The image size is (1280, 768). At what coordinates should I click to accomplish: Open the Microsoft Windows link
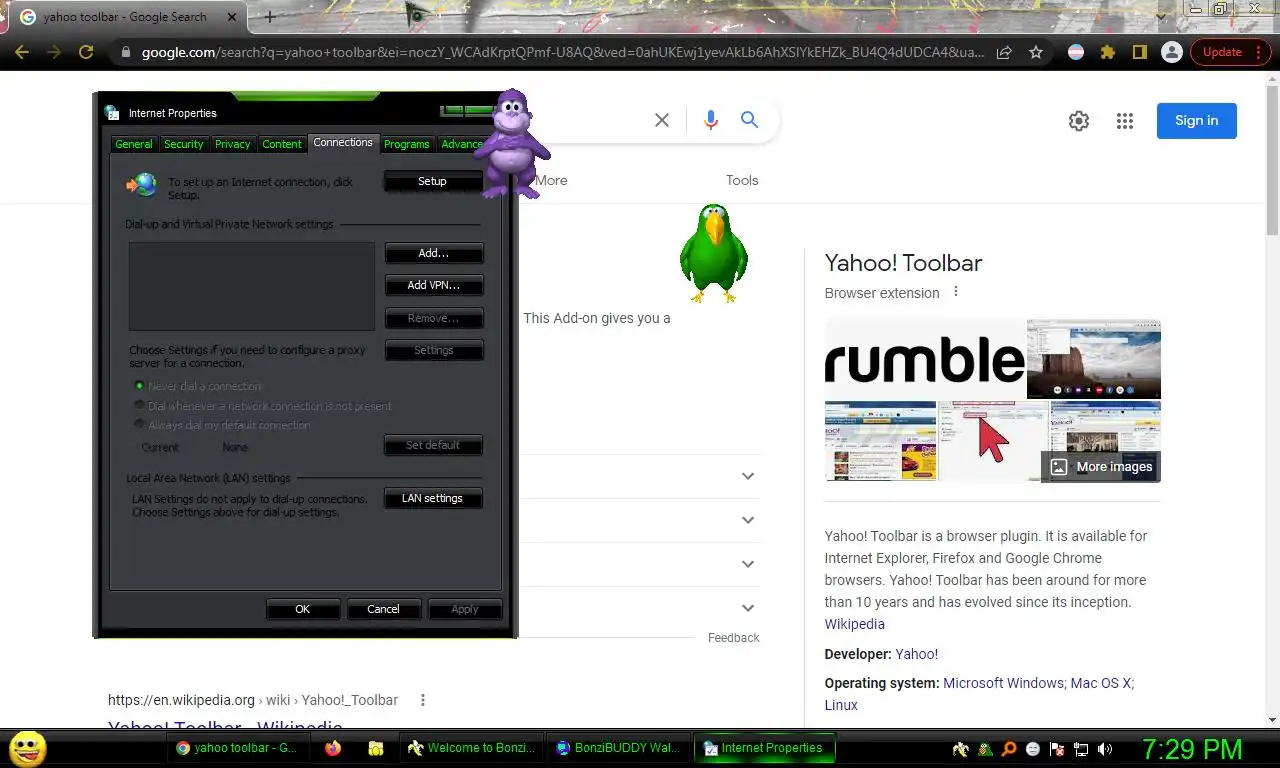pyautogui.click(x=1004, y=683)
